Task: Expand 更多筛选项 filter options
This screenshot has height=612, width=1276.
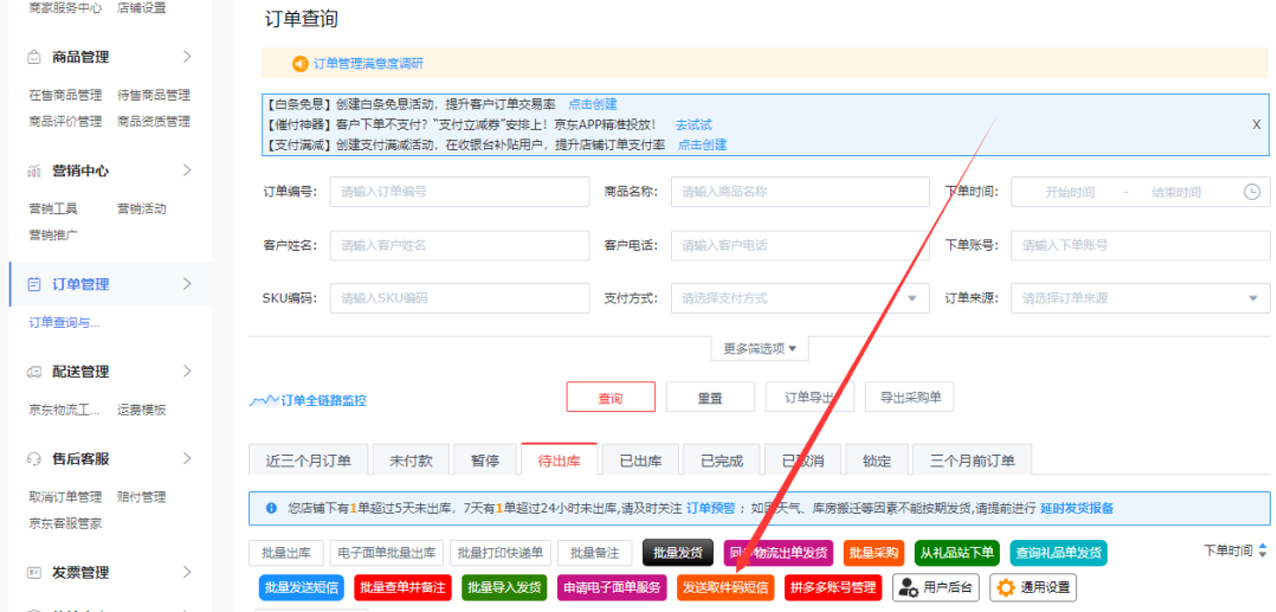Action: 759,349
